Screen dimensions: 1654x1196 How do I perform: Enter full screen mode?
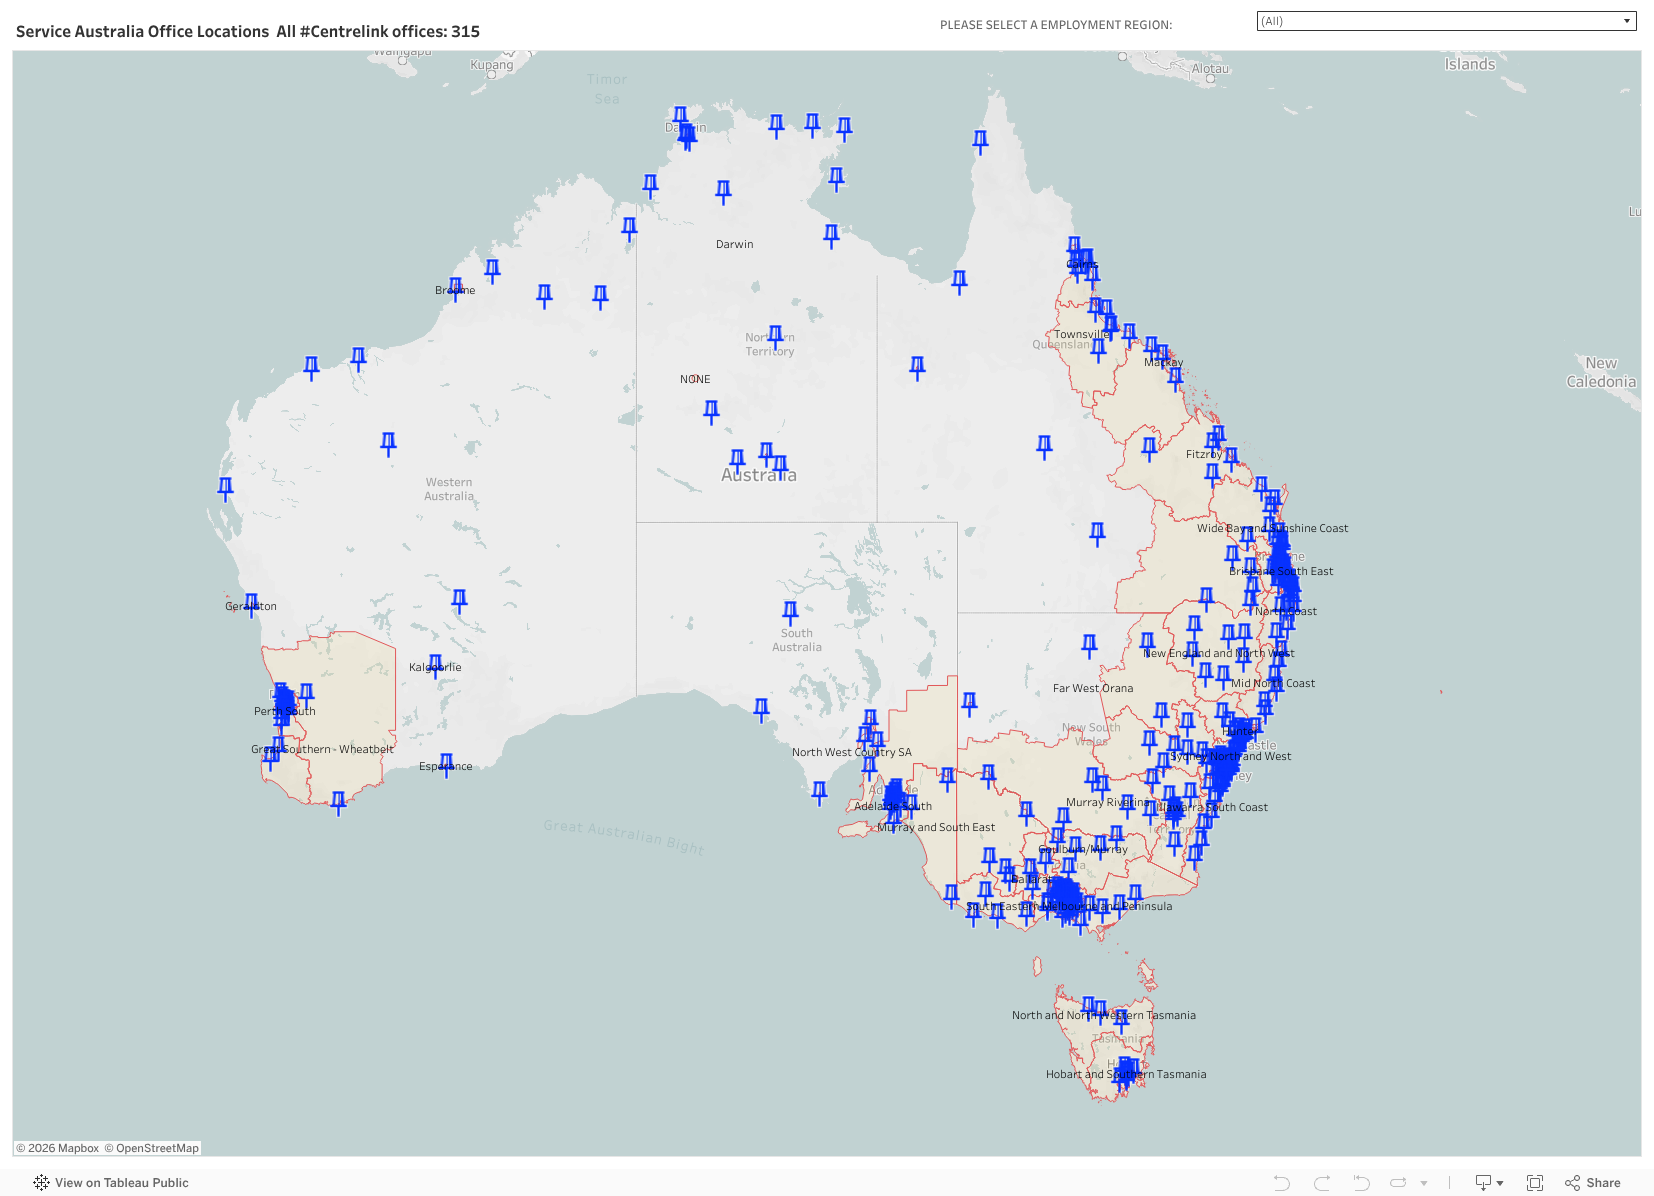1535,1183
